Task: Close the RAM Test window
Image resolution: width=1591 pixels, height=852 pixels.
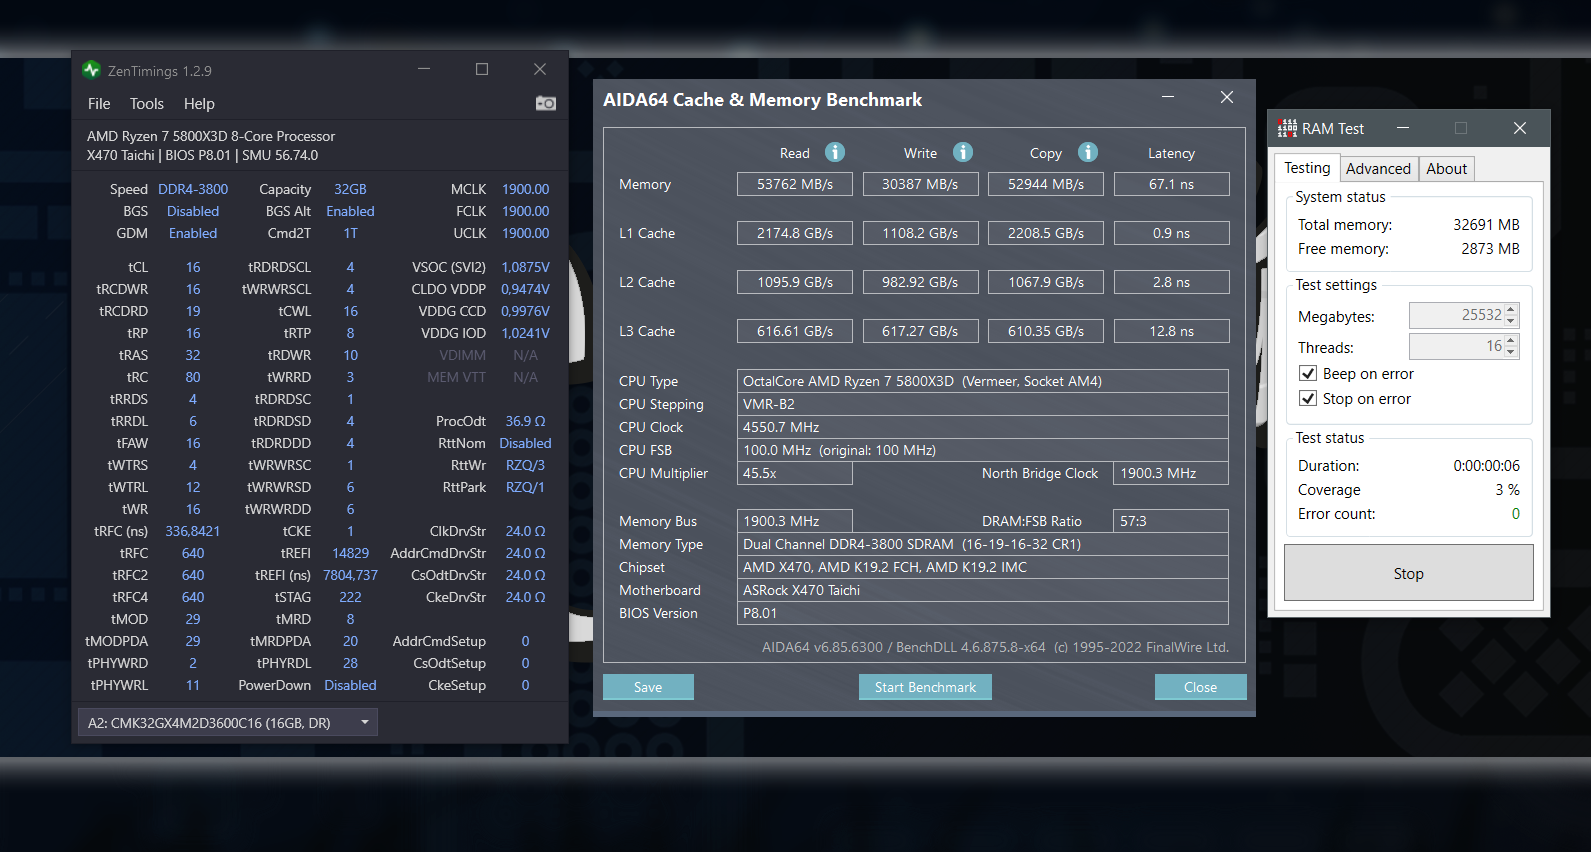Action: pos(1520,128)
